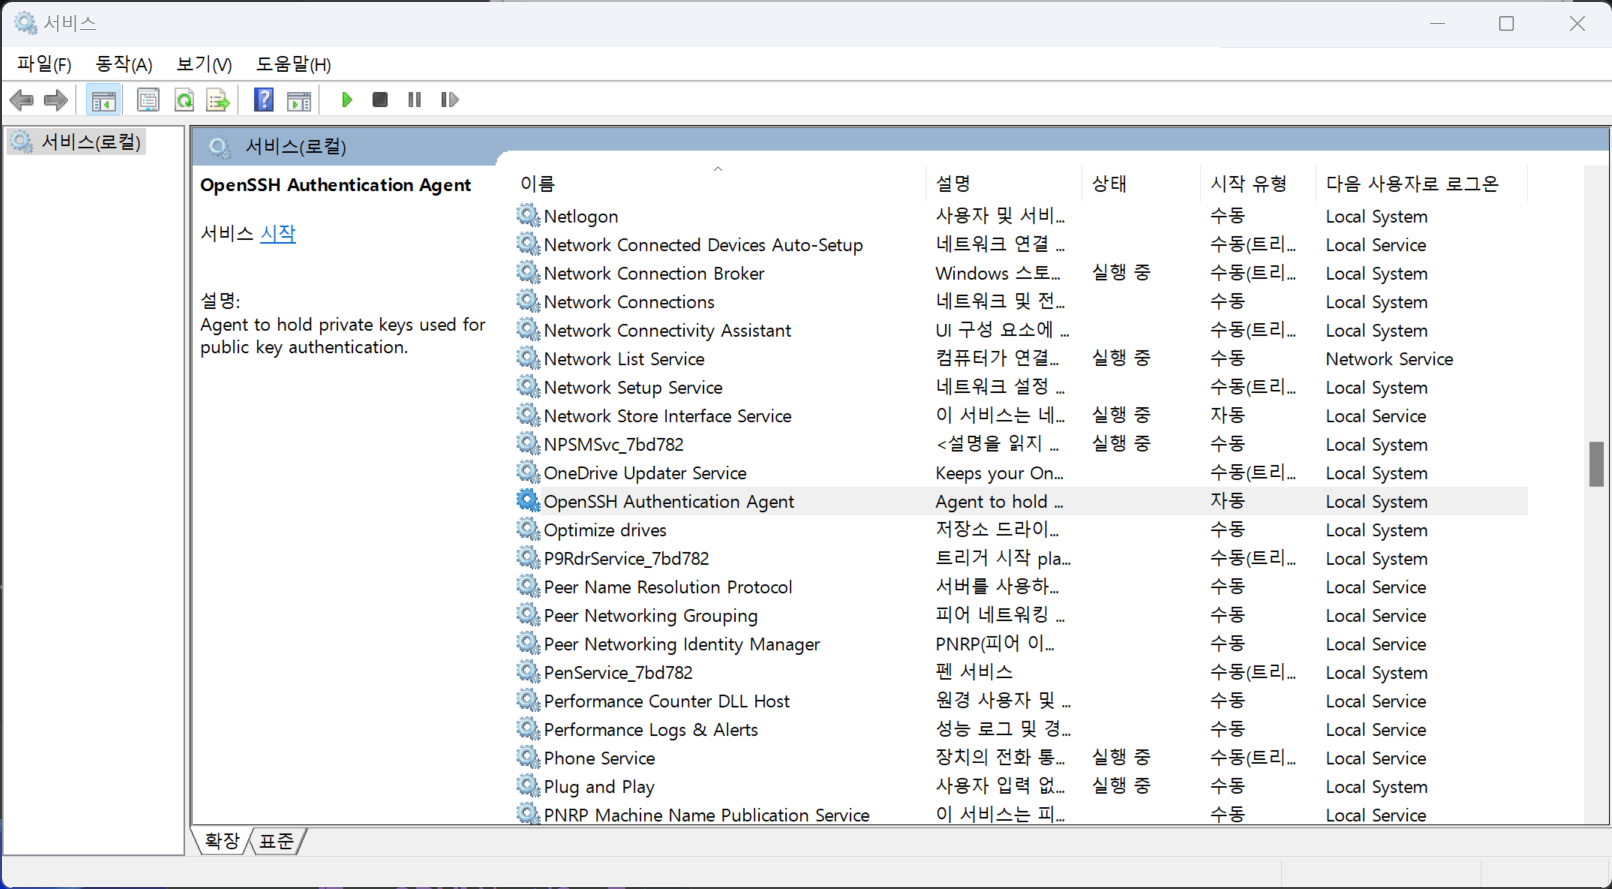1612x889 pixels.
Task: Open the Help toolbar icon
Action: pos(264,100)
